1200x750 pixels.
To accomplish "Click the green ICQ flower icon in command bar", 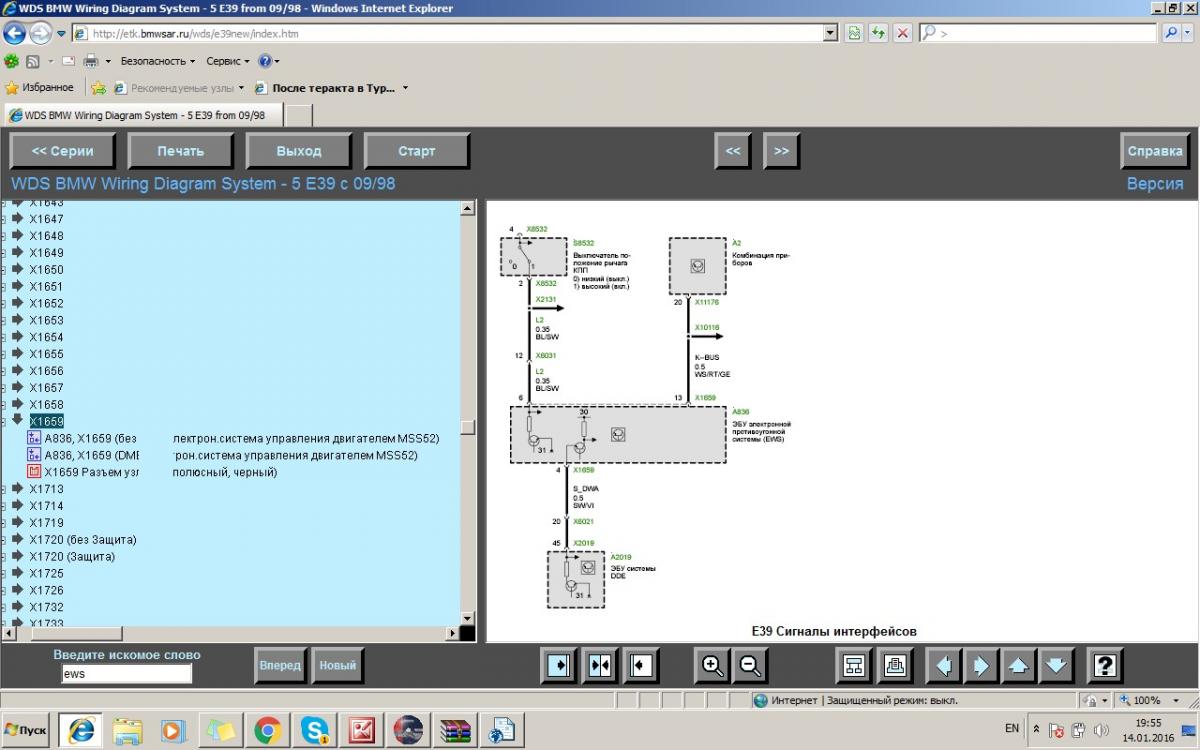I will 12,61.
